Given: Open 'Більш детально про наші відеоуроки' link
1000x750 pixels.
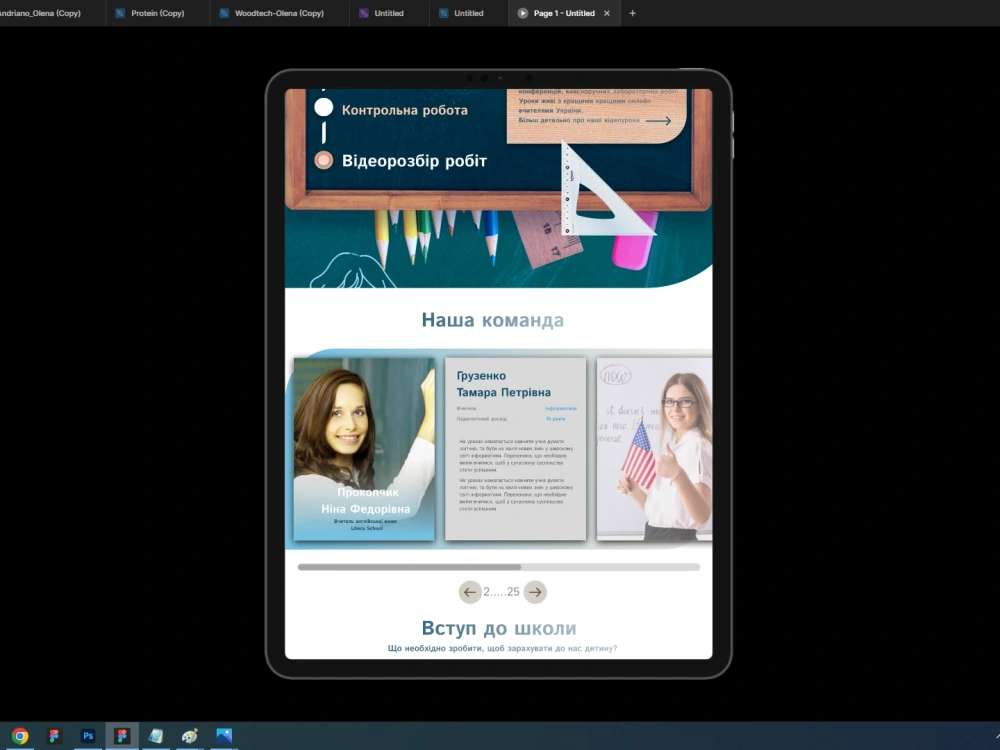Looking at the screenshot, I should click(578, 120).
